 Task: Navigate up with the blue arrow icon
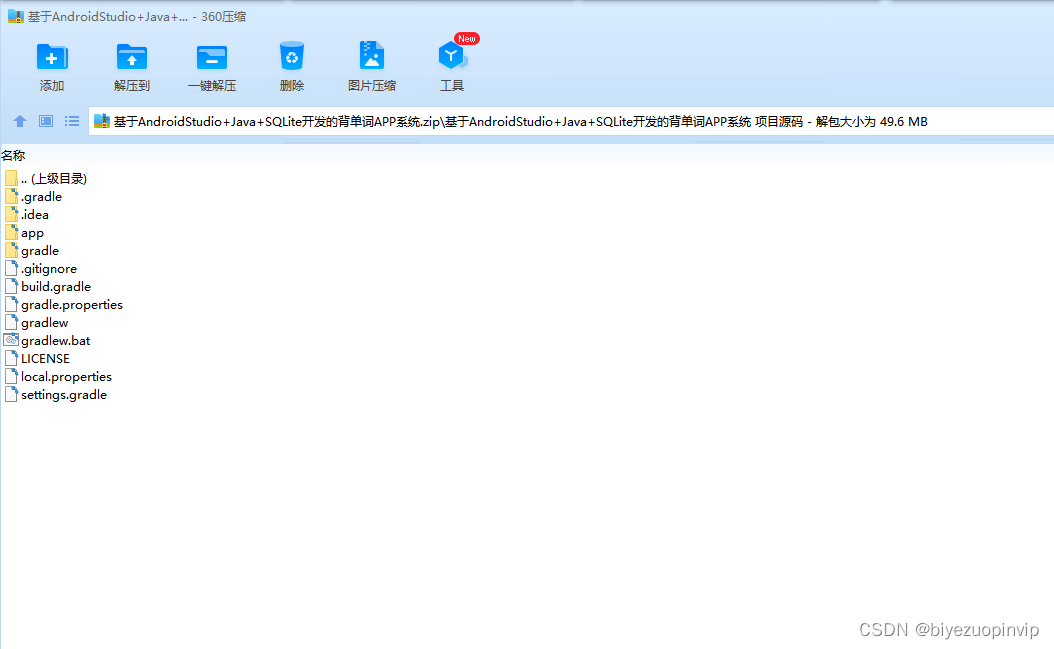point(19,121)
